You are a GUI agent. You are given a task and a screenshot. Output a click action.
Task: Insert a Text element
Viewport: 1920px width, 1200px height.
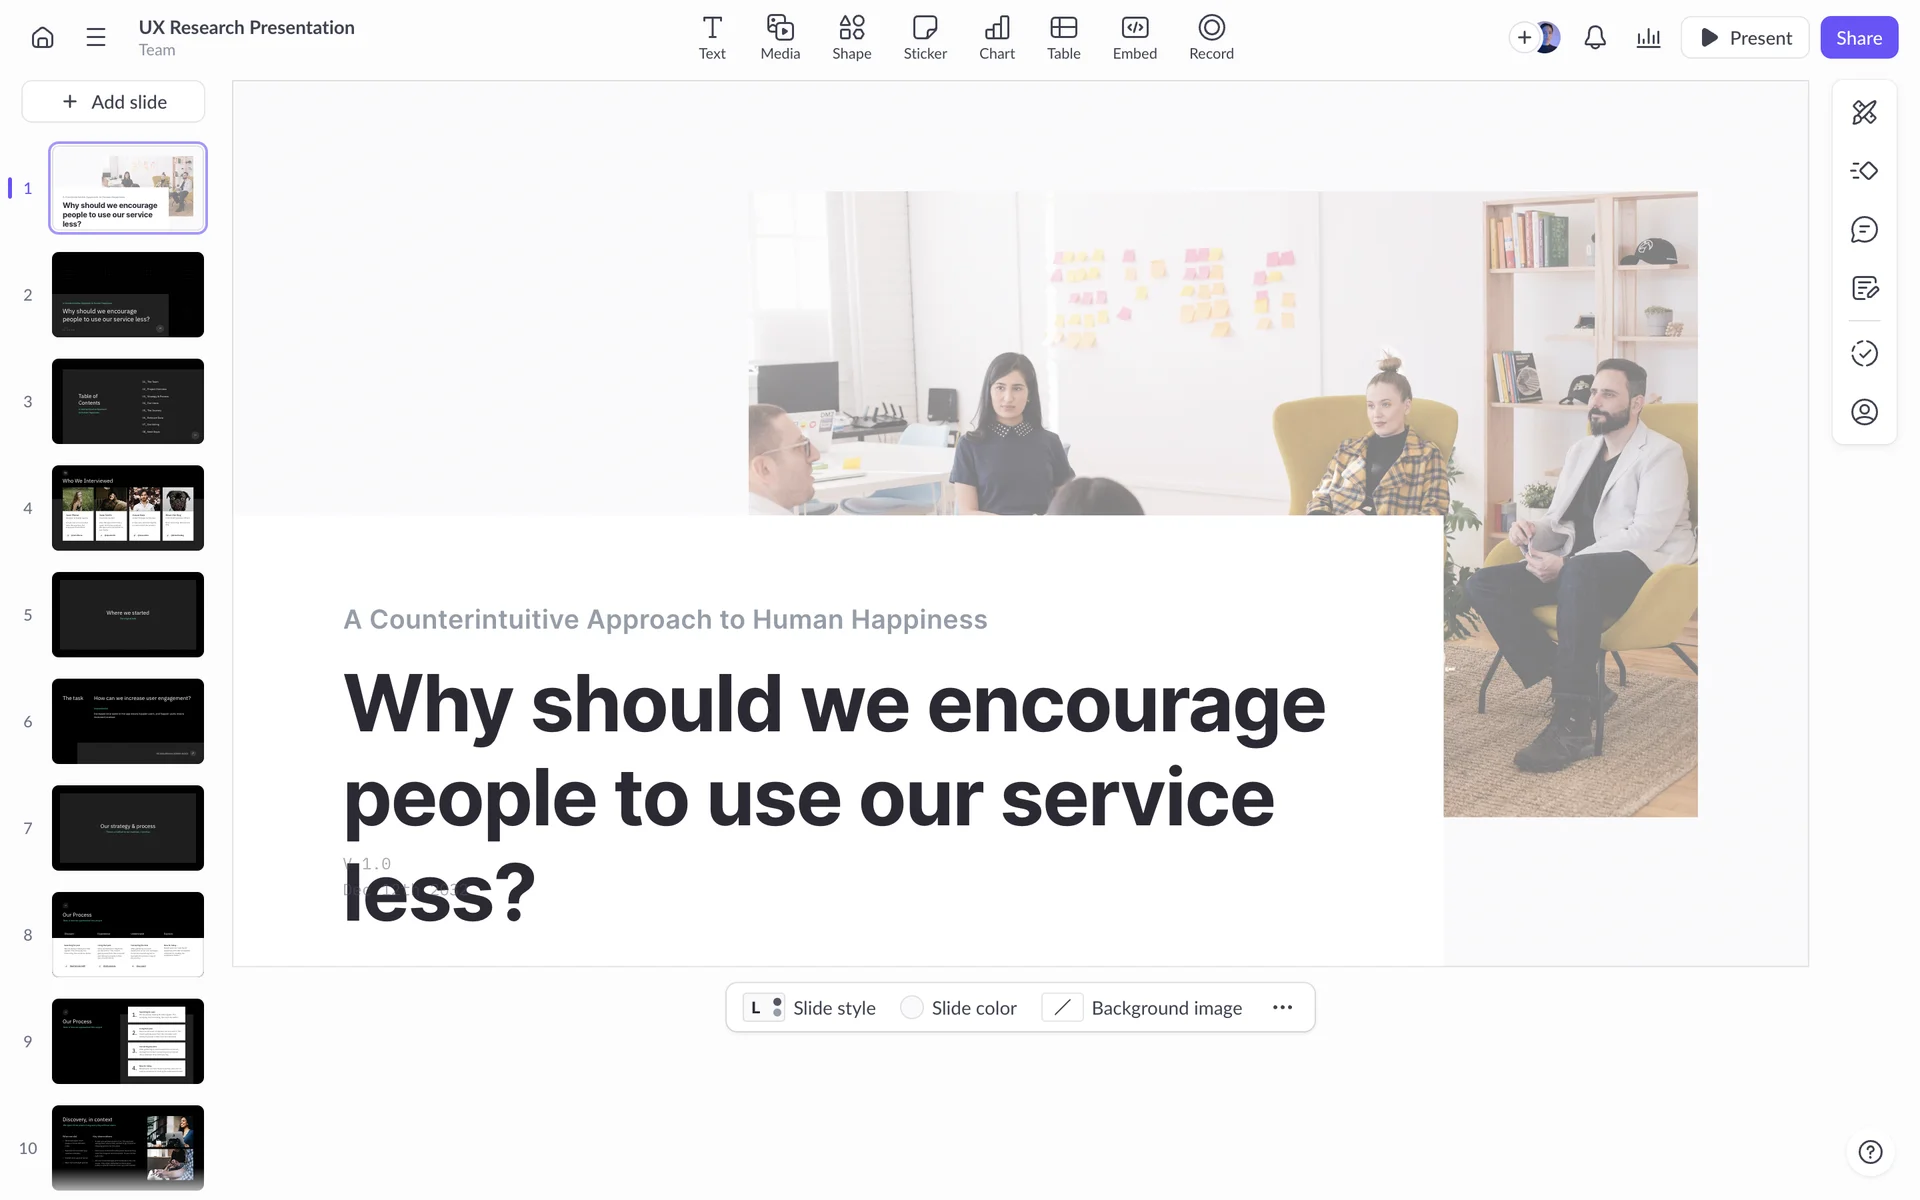pyautogui.click(x=712, y=38)
